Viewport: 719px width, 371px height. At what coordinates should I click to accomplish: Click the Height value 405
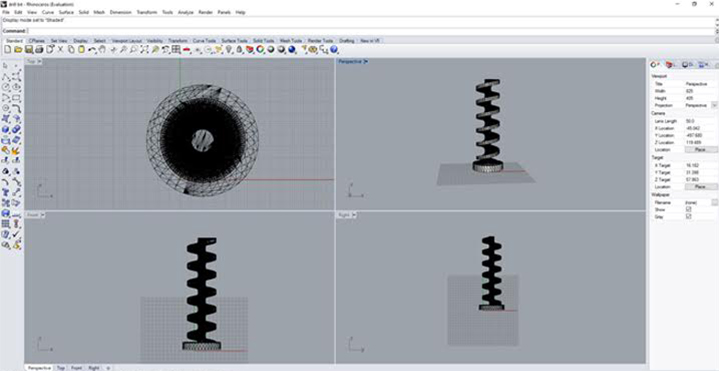click(689, 98)
